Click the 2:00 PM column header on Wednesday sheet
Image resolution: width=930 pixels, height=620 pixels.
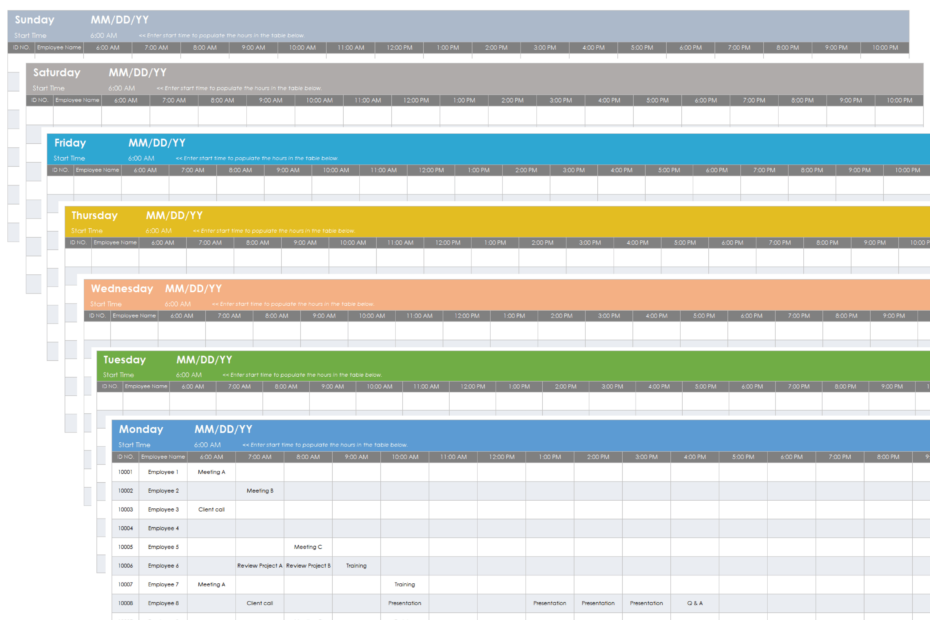(561, 316)
